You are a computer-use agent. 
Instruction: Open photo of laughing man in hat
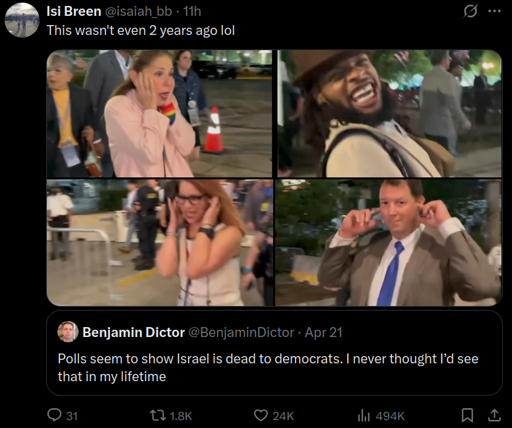click(389, 113)
